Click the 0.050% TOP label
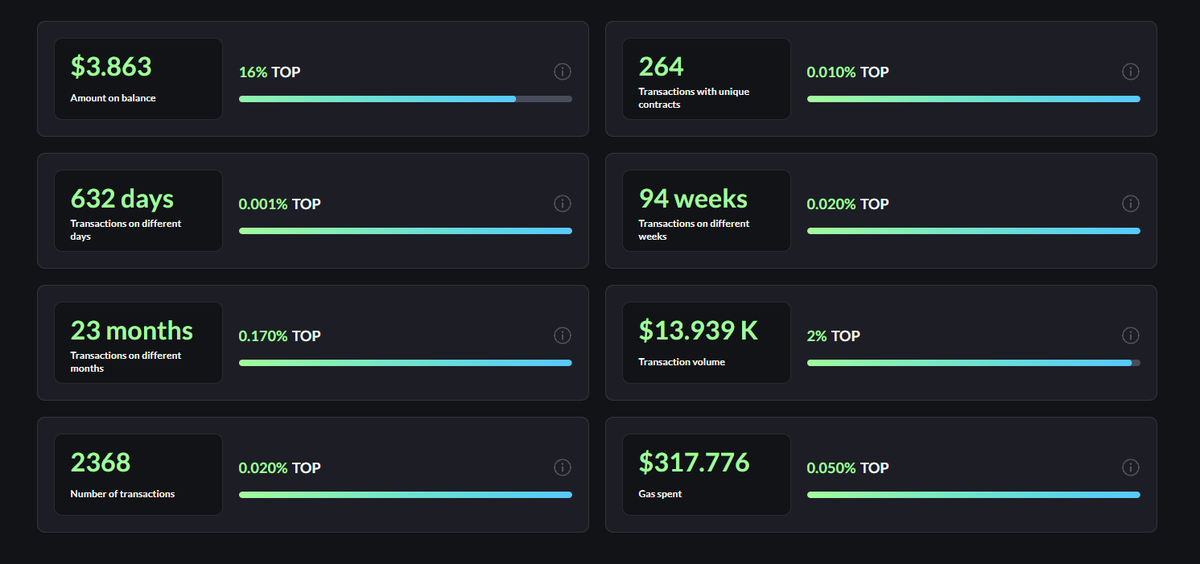 pyautogui.click(x=848, y=468)
